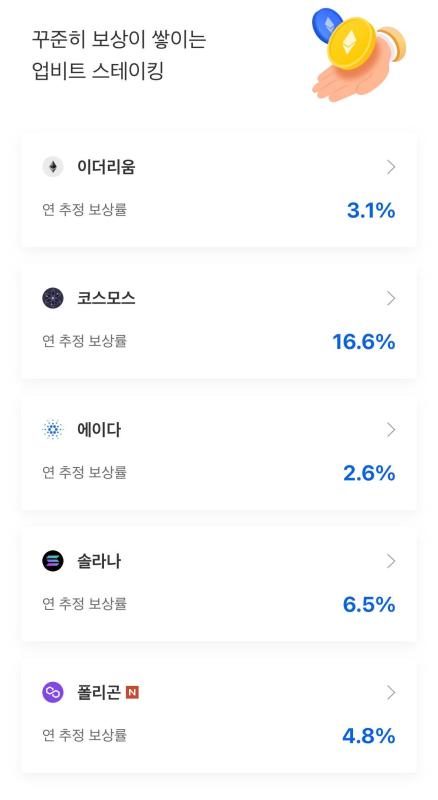The width and height of the screenshot is (438, 800).
Task: Open the 솔라나 staking title
Action: 99,561
